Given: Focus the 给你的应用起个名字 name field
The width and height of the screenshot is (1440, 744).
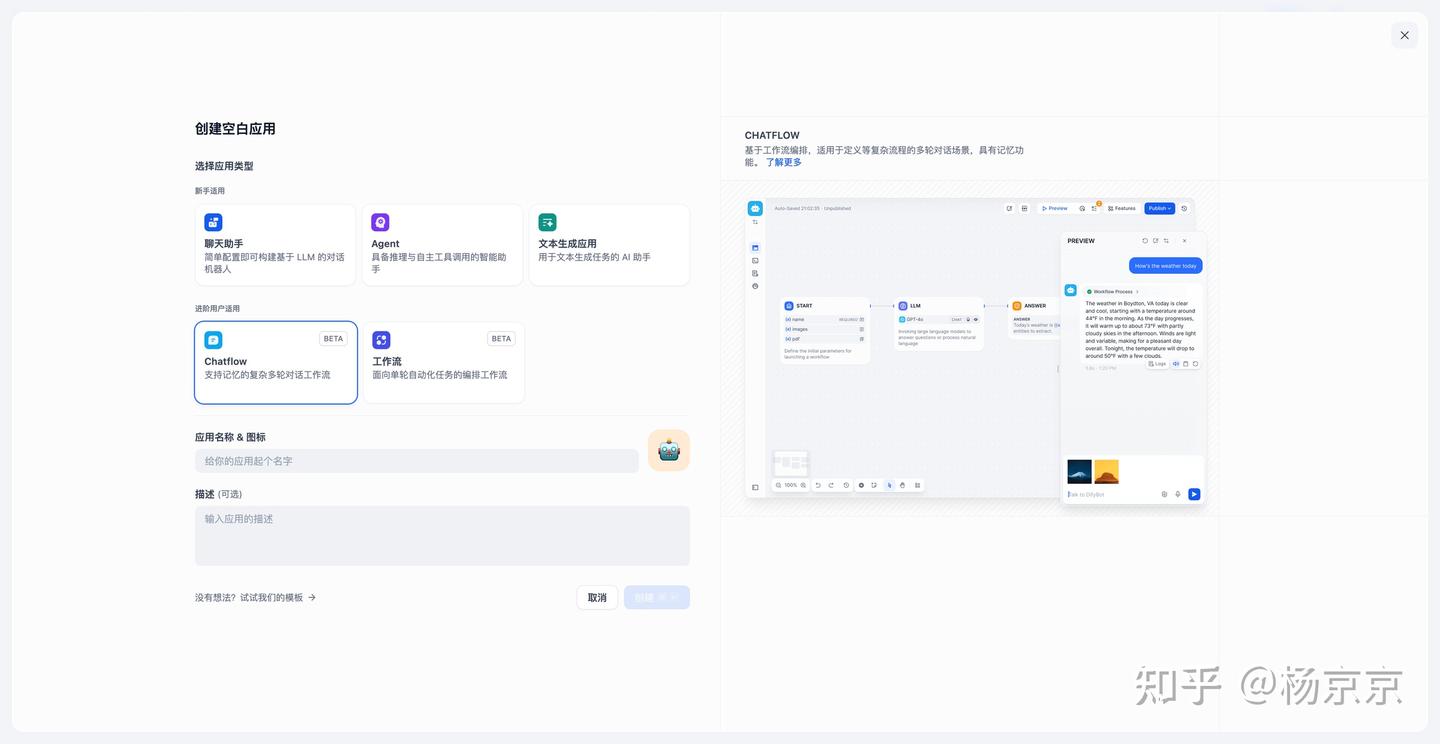Looking at the screenshot, I should pyautogui.click(x=417, y=461).
